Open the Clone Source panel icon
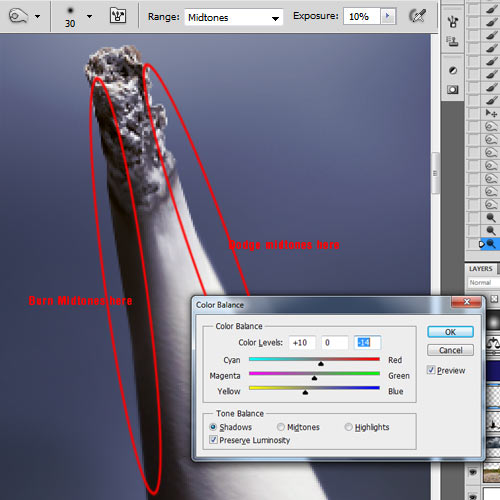This screenshot has width=500, height=500. click(452, 41)
